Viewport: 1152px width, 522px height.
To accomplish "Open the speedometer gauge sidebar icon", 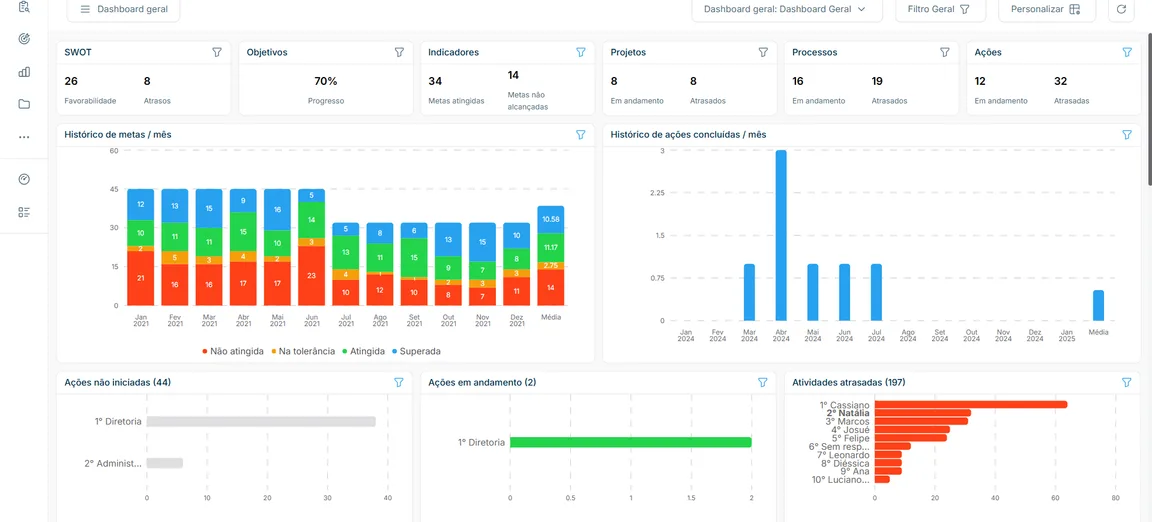I will [x=24, y=179].
